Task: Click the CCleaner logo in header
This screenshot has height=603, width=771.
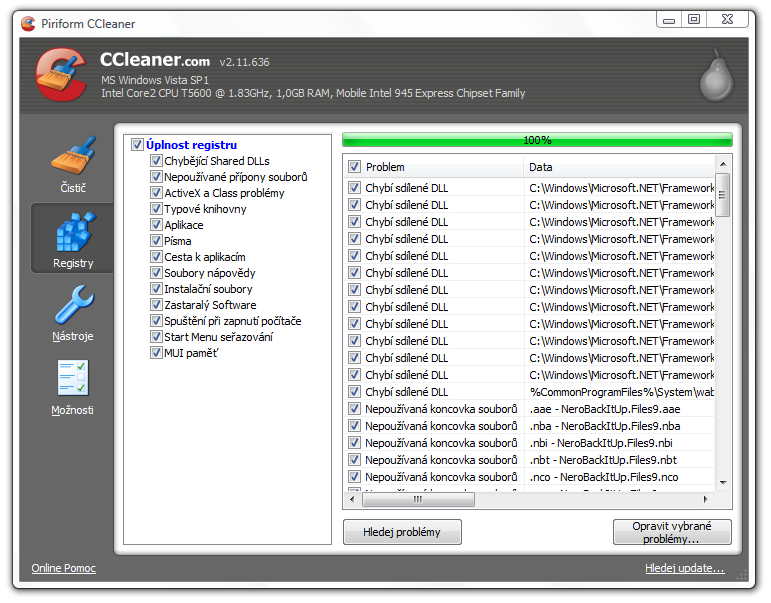Action: click(x=61, y=75)
